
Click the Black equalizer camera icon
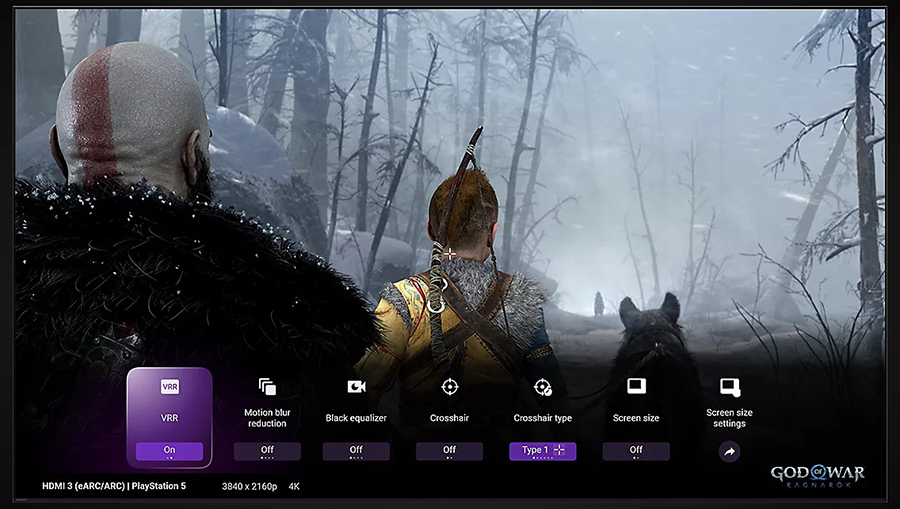(356, 386)
